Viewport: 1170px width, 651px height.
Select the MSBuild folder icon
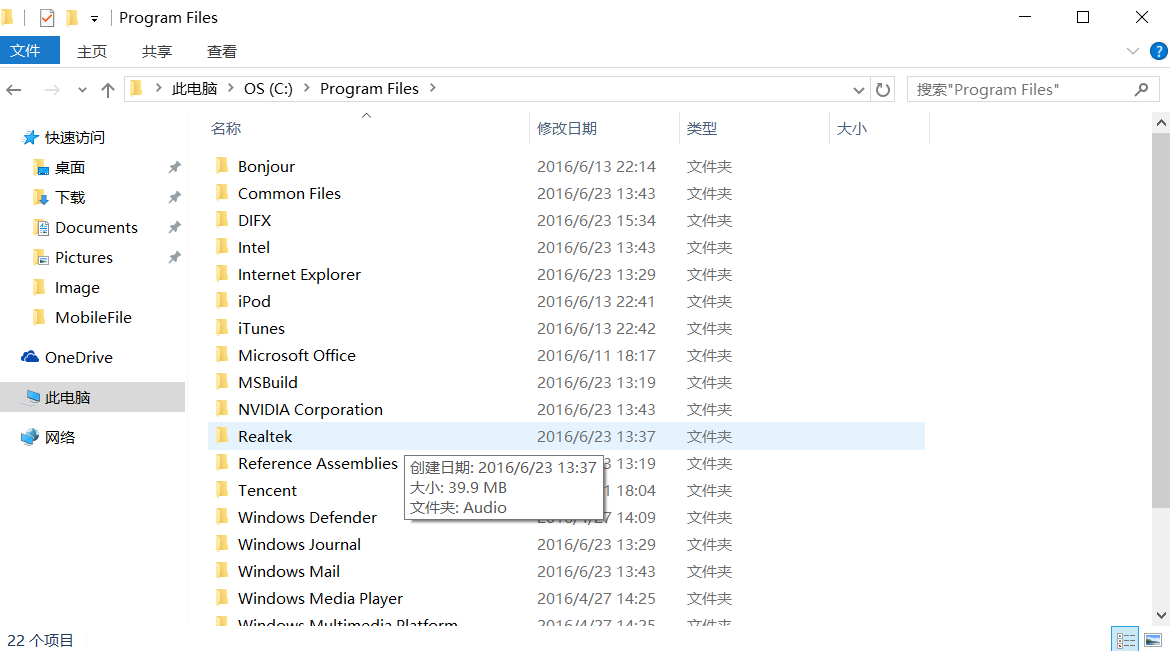222,381
